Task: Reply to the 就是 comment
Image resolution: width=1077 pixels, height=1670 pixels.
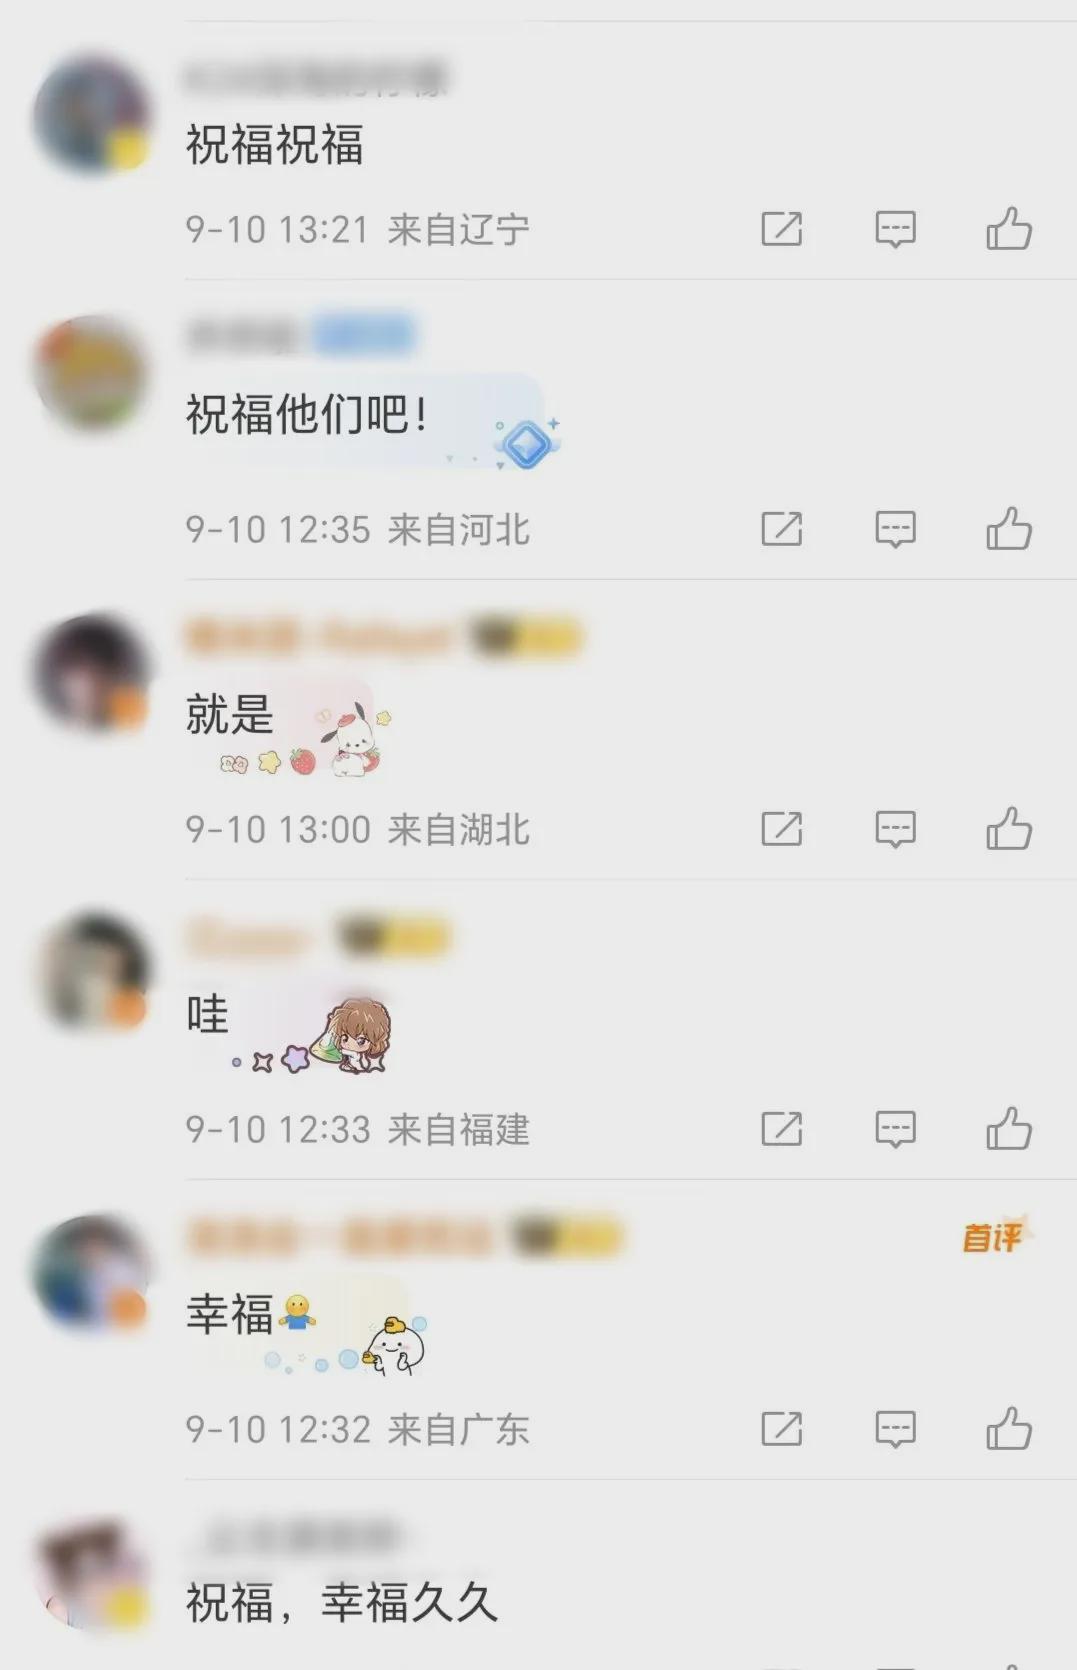Action: 895,829
